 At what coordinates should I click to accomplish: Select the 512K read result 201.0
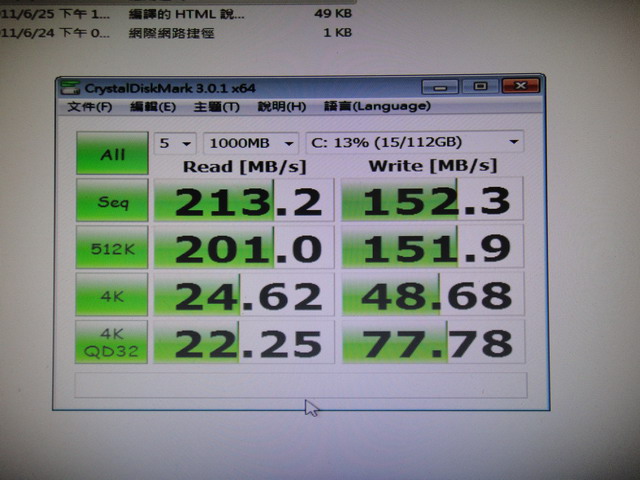point(244,247)
